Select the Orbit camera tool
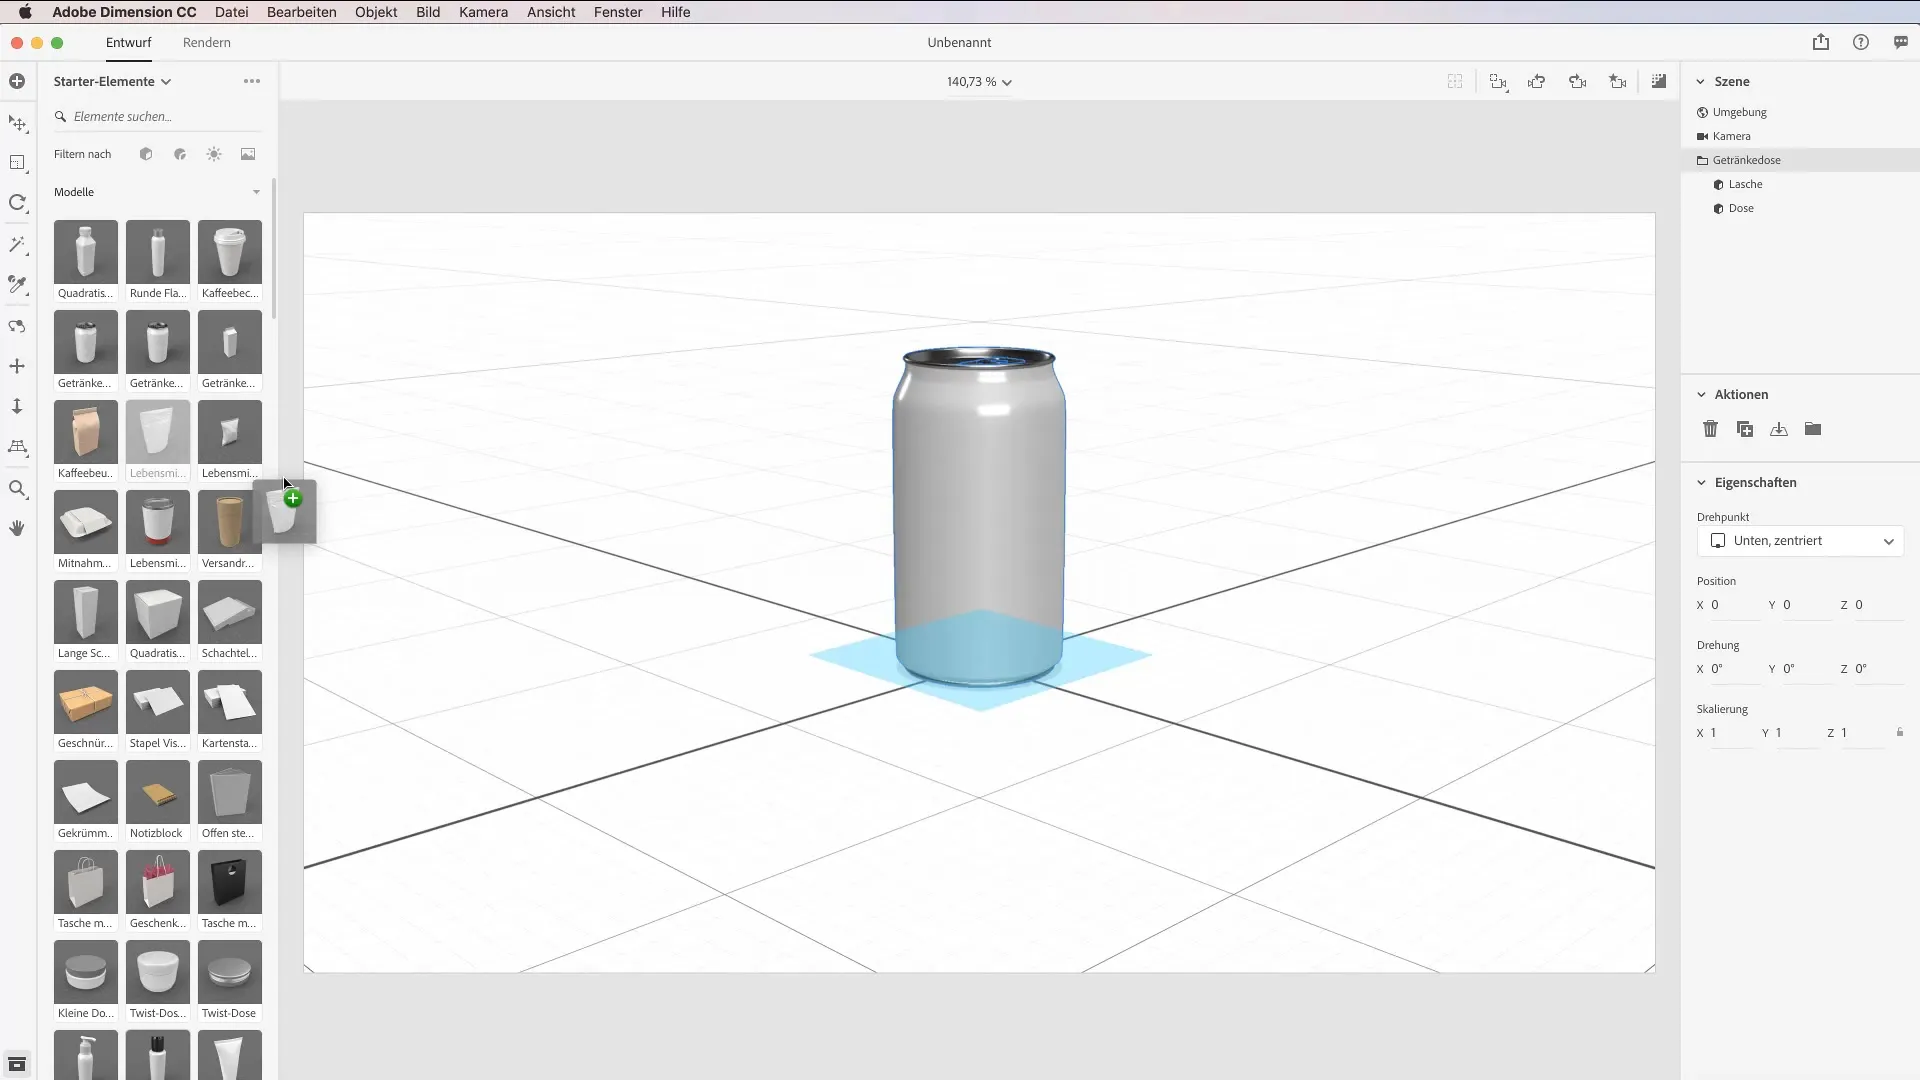1920x1080 pixels. [17, 326]
